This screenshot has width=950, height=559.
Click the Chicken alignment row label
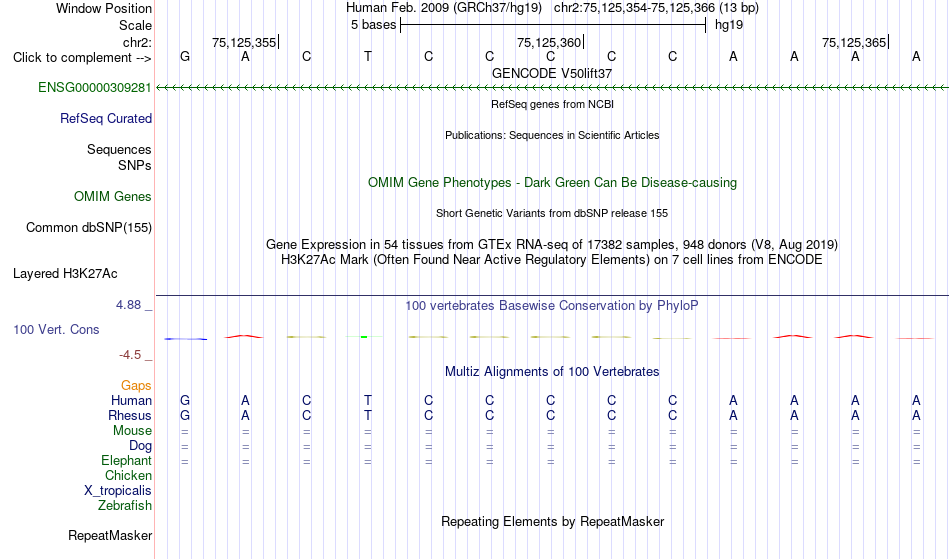128,476
